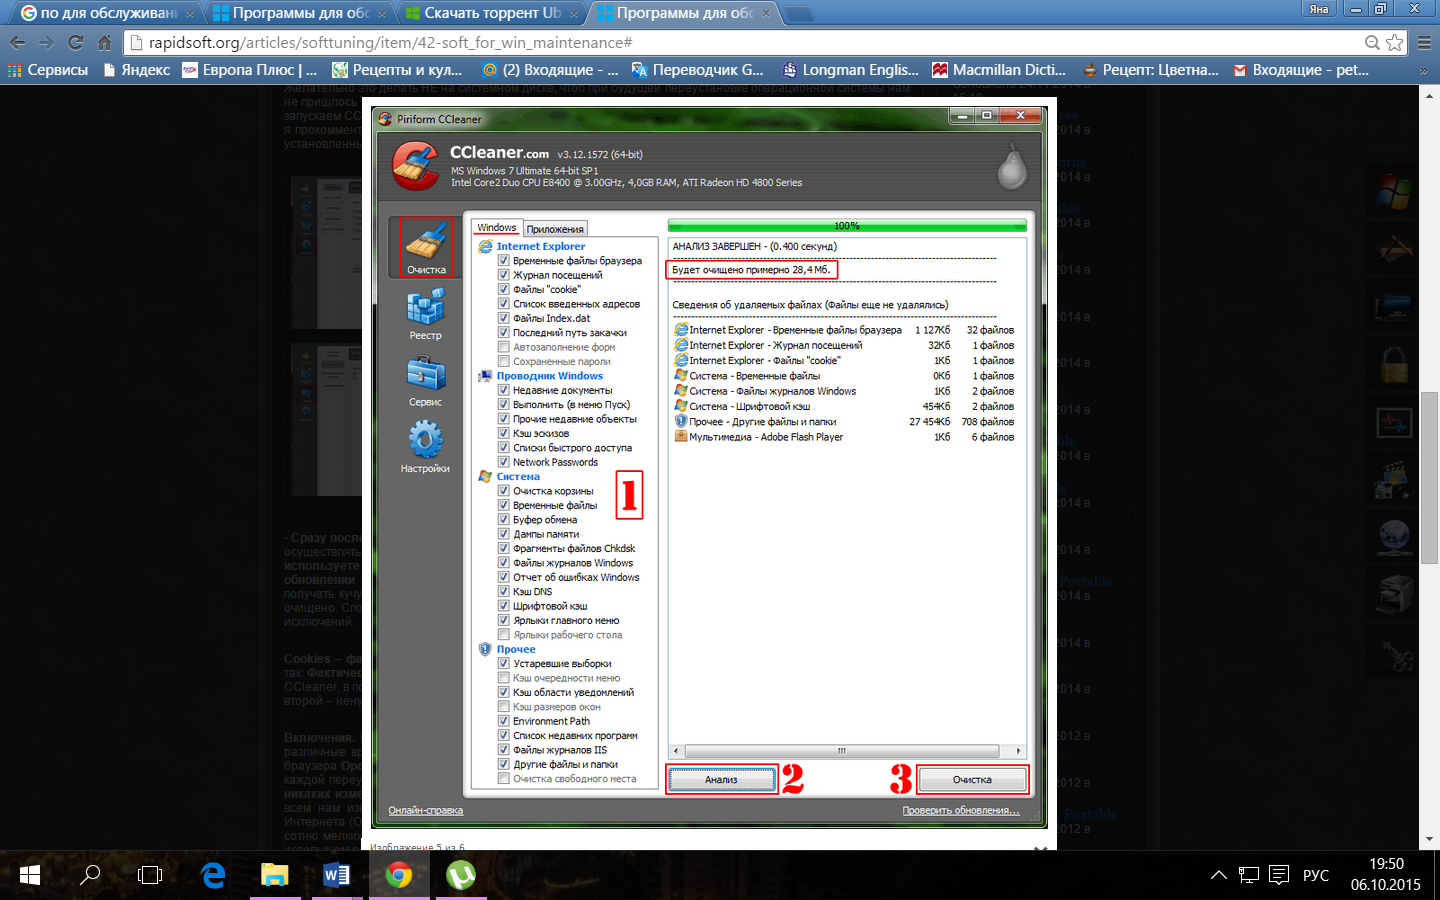
Task: Click the page vertical scrollbar thumb
Action: [1429, 478]
